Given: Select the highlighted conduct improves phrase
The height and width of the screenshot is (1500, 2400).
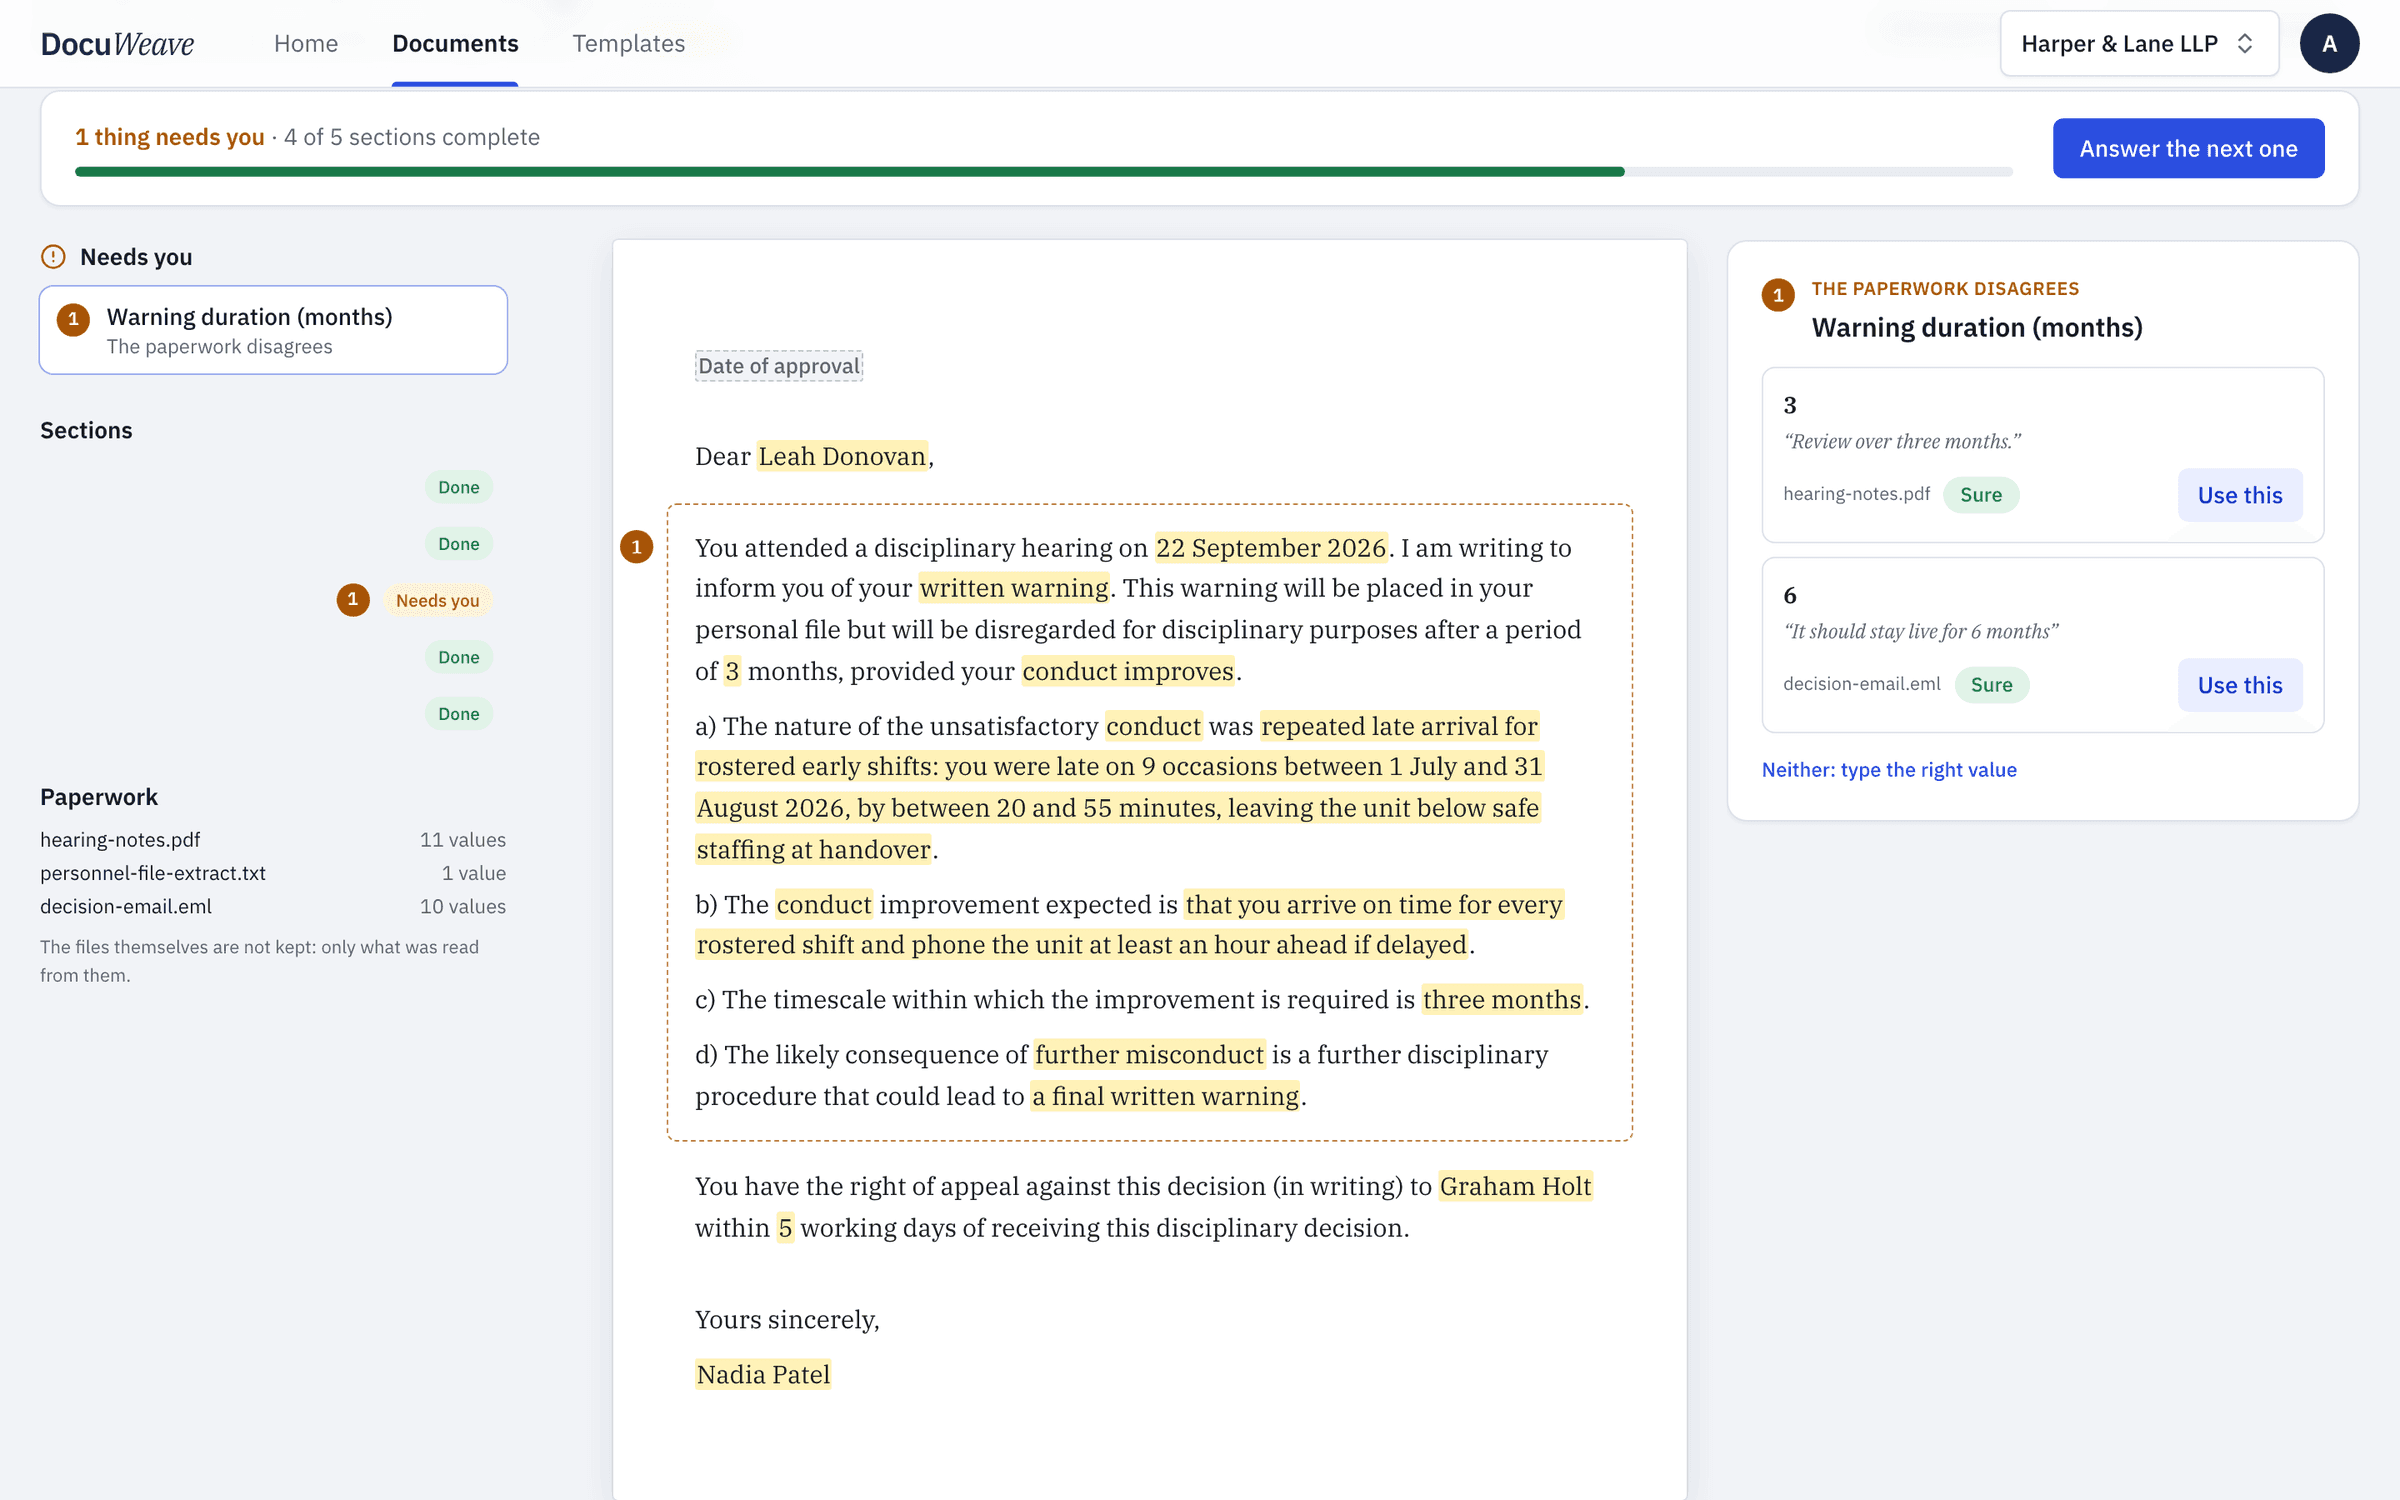Looking at the screenshot, I should [1128, 671].
